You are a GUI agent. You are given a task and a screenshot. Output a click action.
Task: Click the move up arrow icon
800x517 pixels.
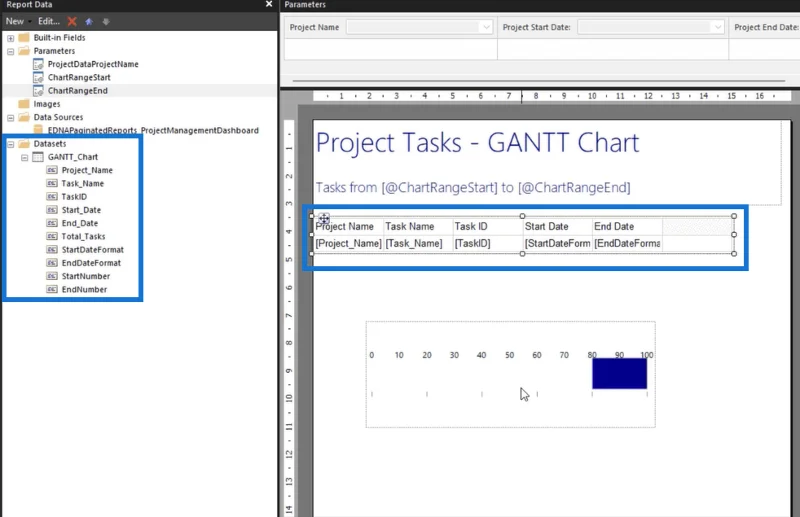89,21
